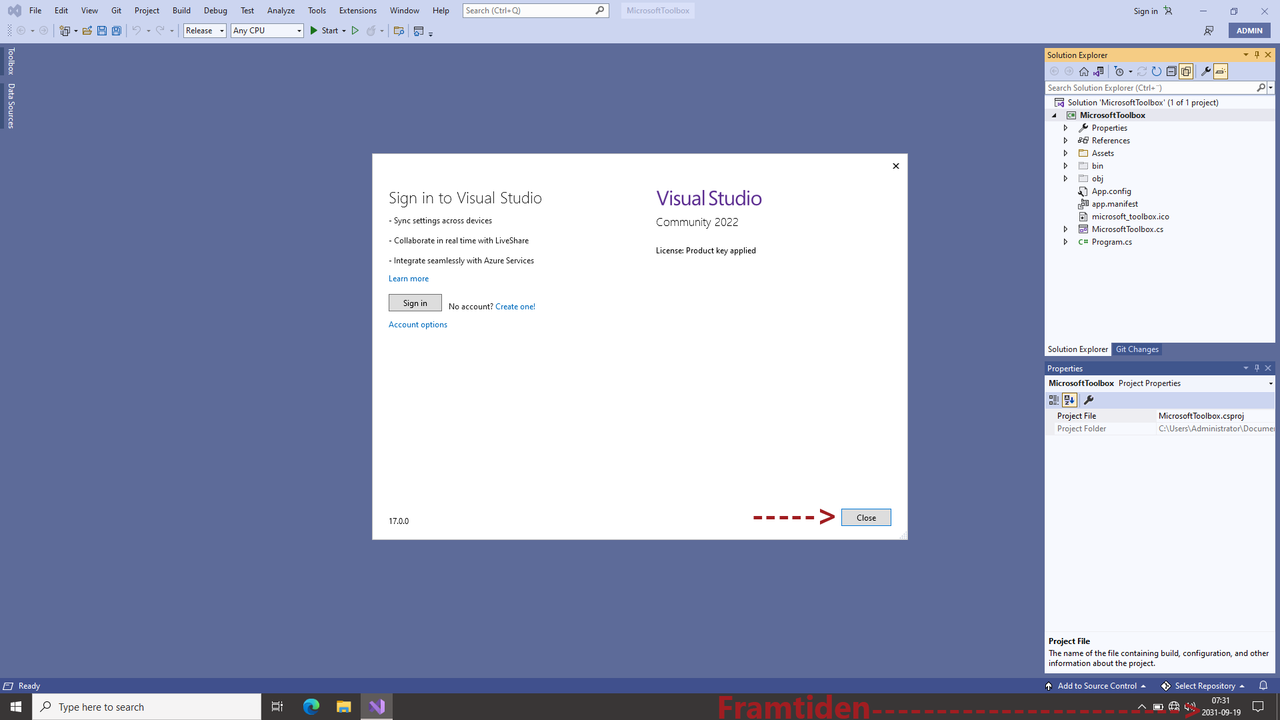
Task: Click the Sign in button in dialog
Action: [x=415, y=303]
